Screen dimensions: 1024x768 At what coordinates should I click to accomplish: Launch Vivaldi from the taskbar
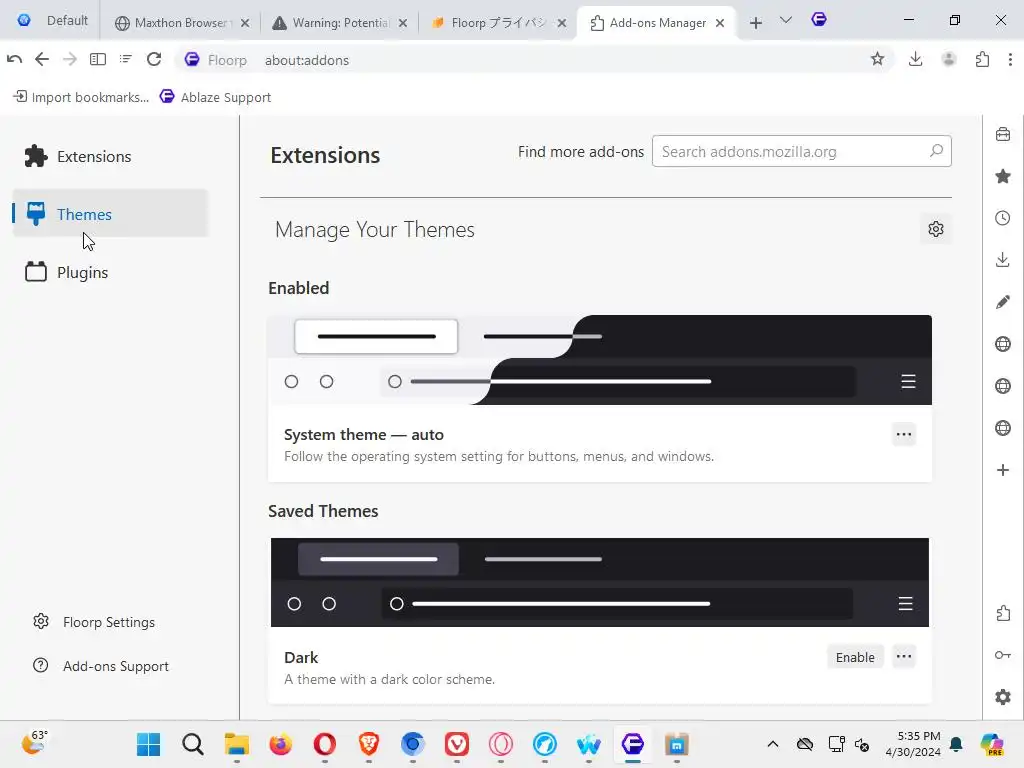tap(456, 744)
